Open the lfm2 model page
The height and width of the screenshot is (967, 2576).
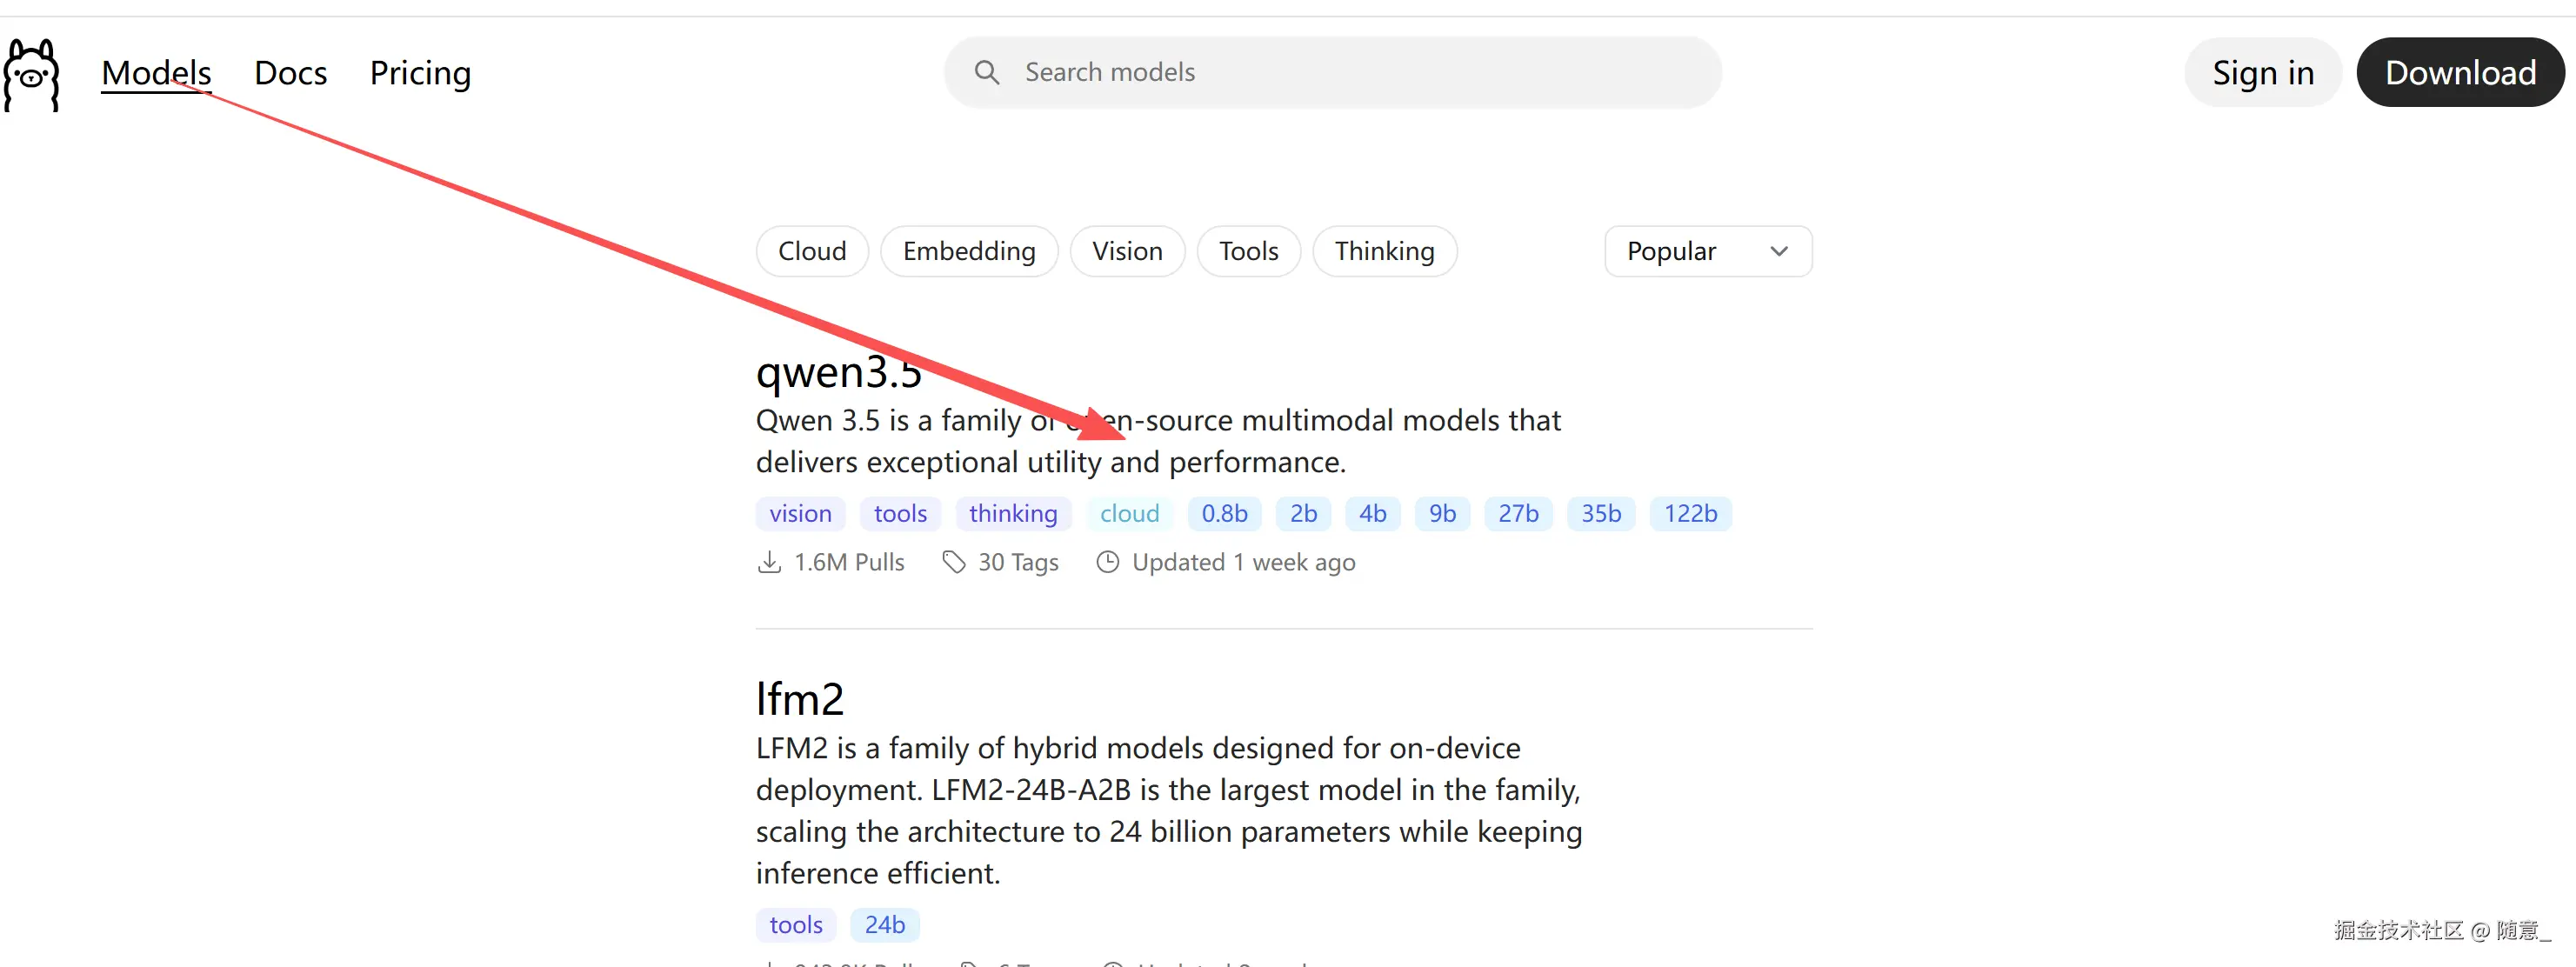[799, 699]
